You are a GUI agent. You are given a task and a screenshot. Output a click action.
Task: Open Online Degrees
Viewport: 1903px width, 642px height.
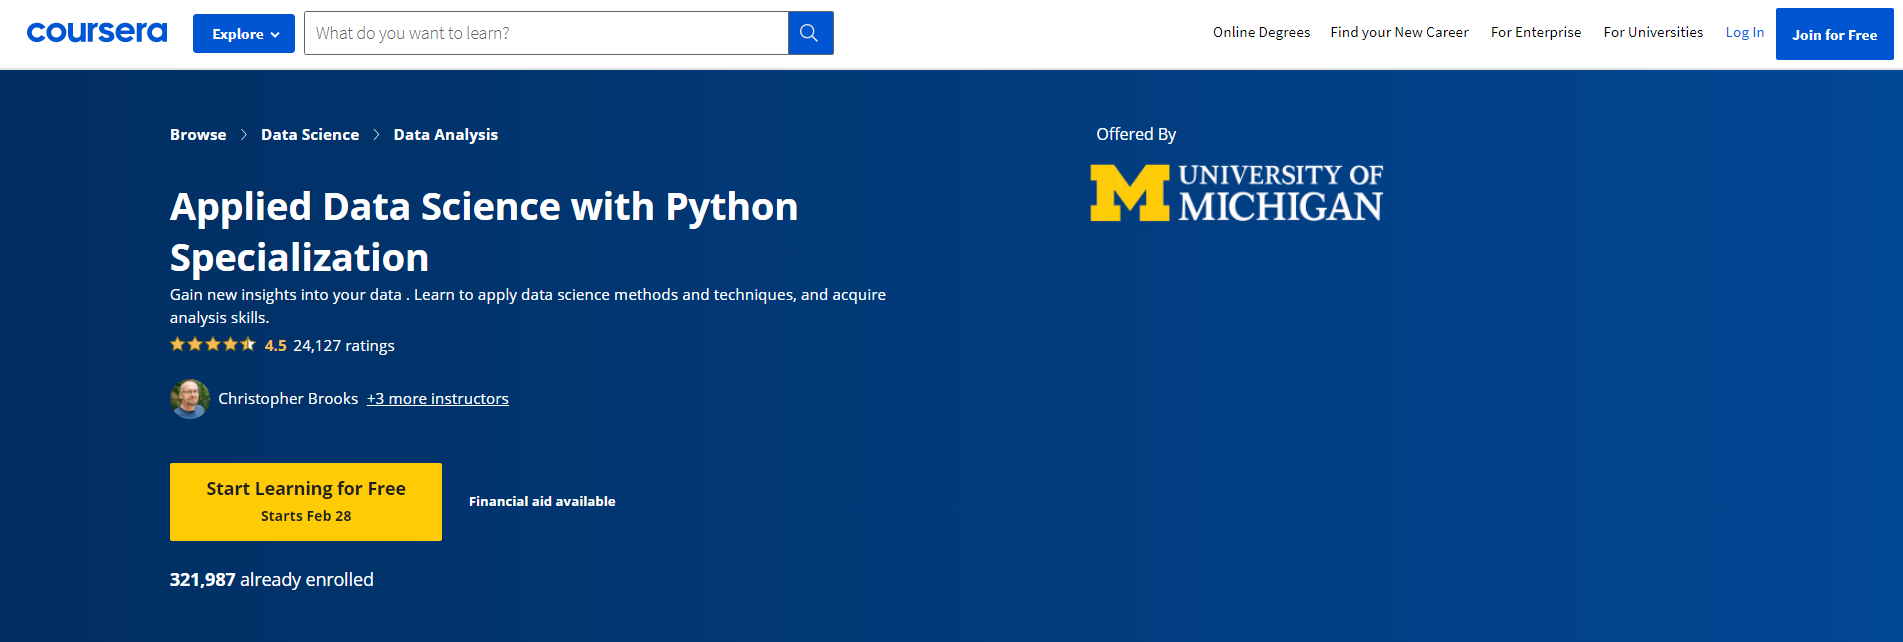1261,32
